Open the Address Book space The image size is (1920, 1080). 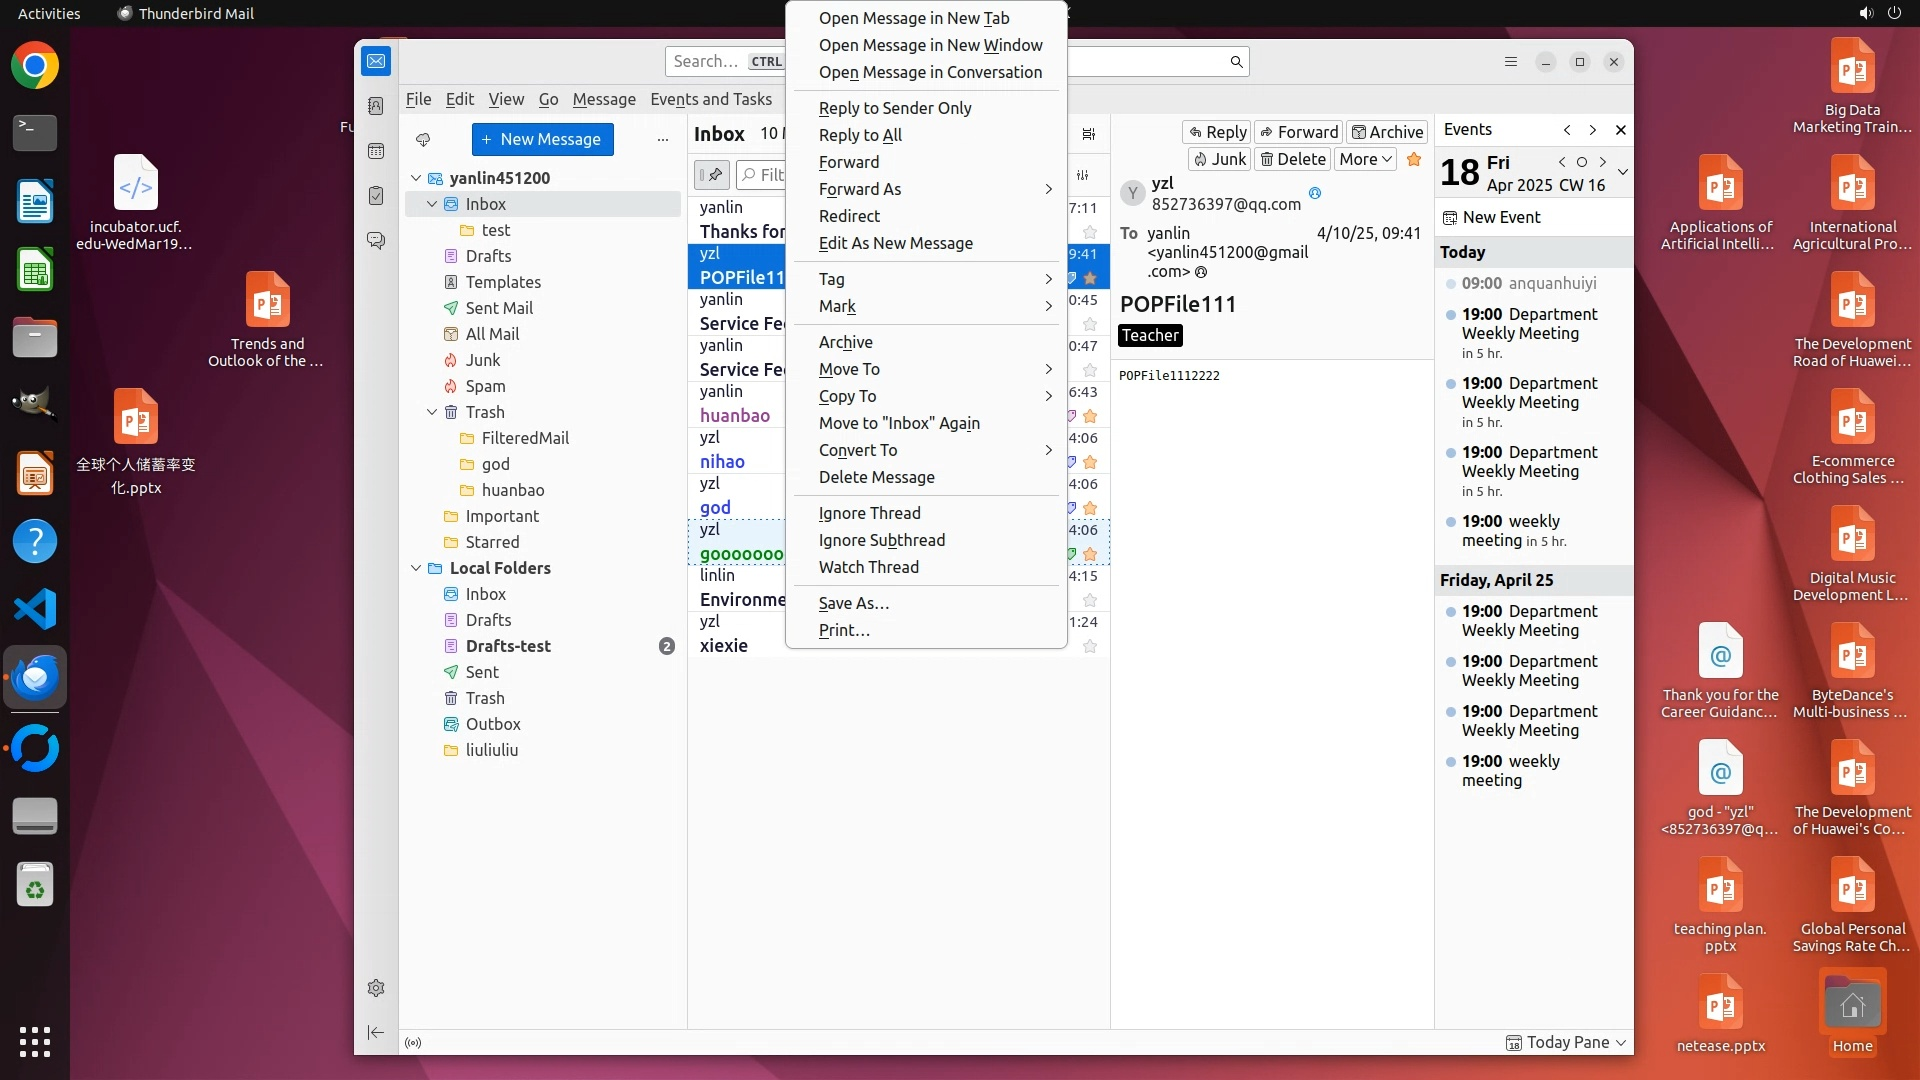pos(376,106)
